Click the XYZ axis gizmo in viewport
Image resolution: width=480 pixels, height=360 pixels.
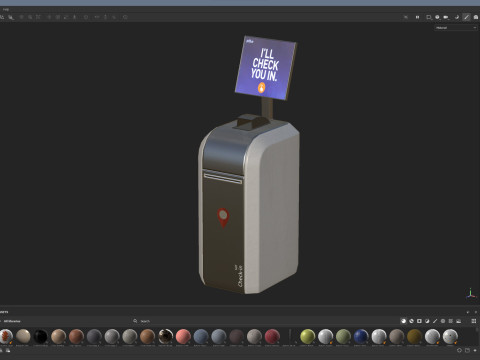[x=471, y=293]
